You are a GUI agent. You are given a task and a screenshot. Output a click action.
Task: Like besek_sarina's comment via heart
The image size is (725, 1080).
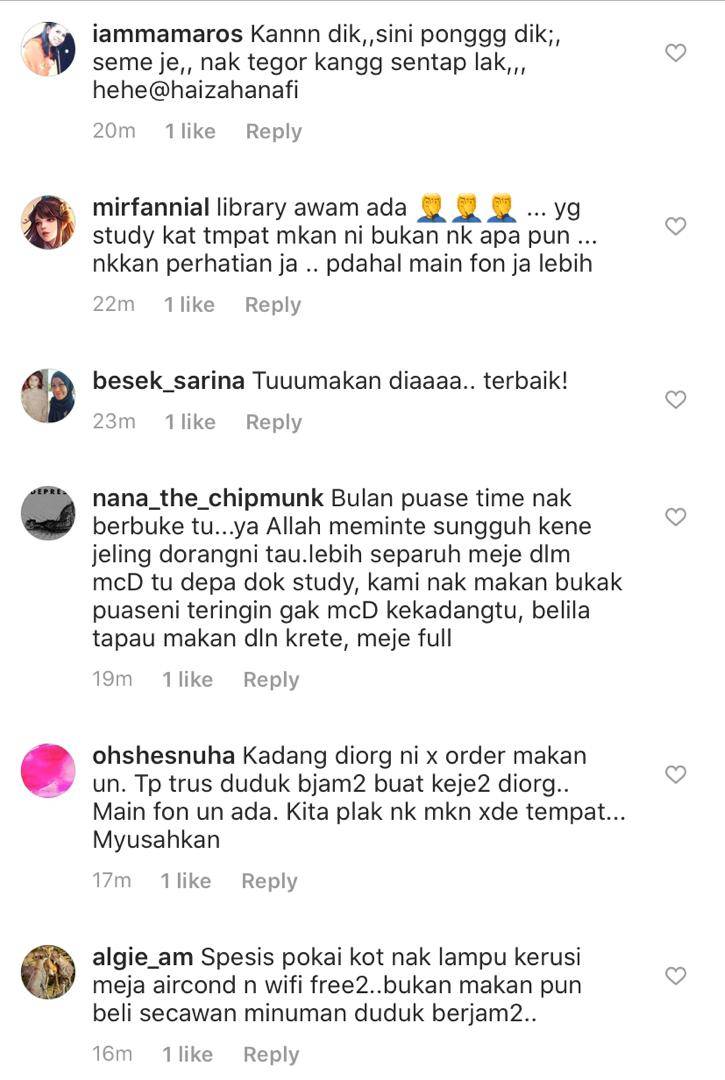(675, 399)
